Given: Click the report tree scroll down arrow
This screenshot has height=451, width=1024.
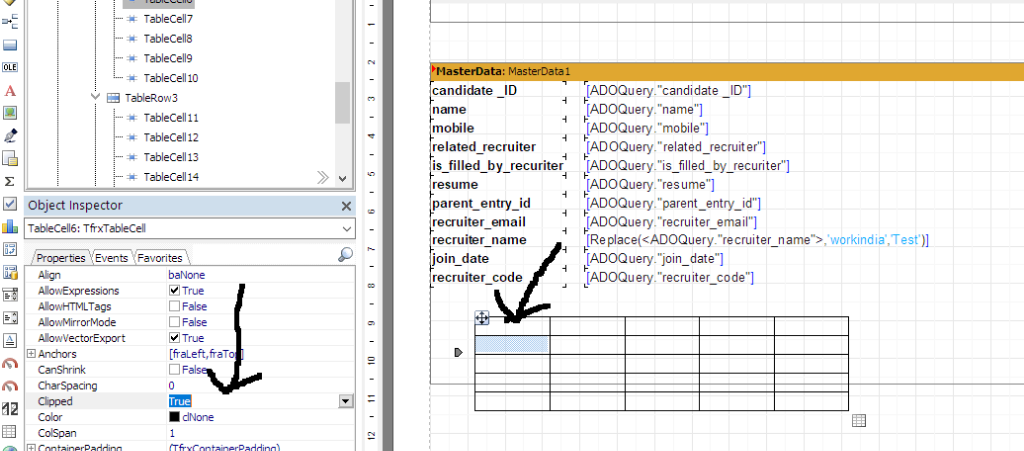Looking at the screenshot, I should tap(343, 178).
